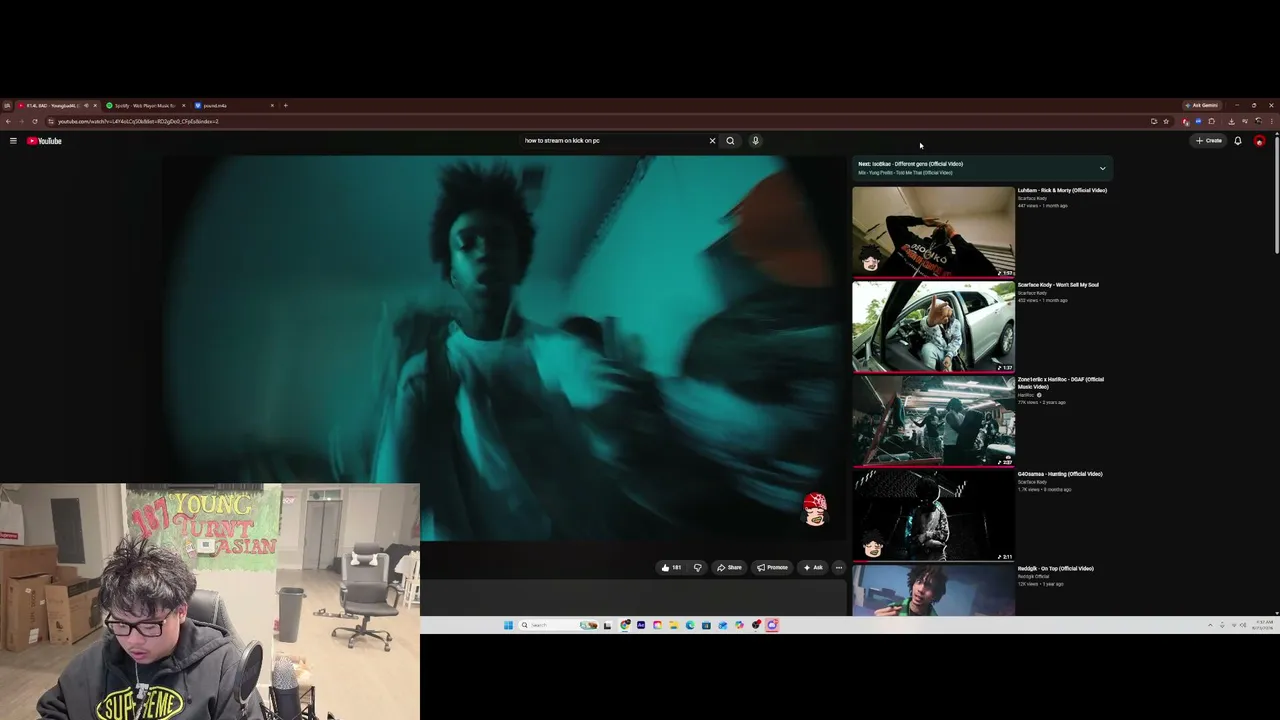The image size is (1280, 720).
Task: Open Google Chrome from the taskbar
Action: coord(625,625)
